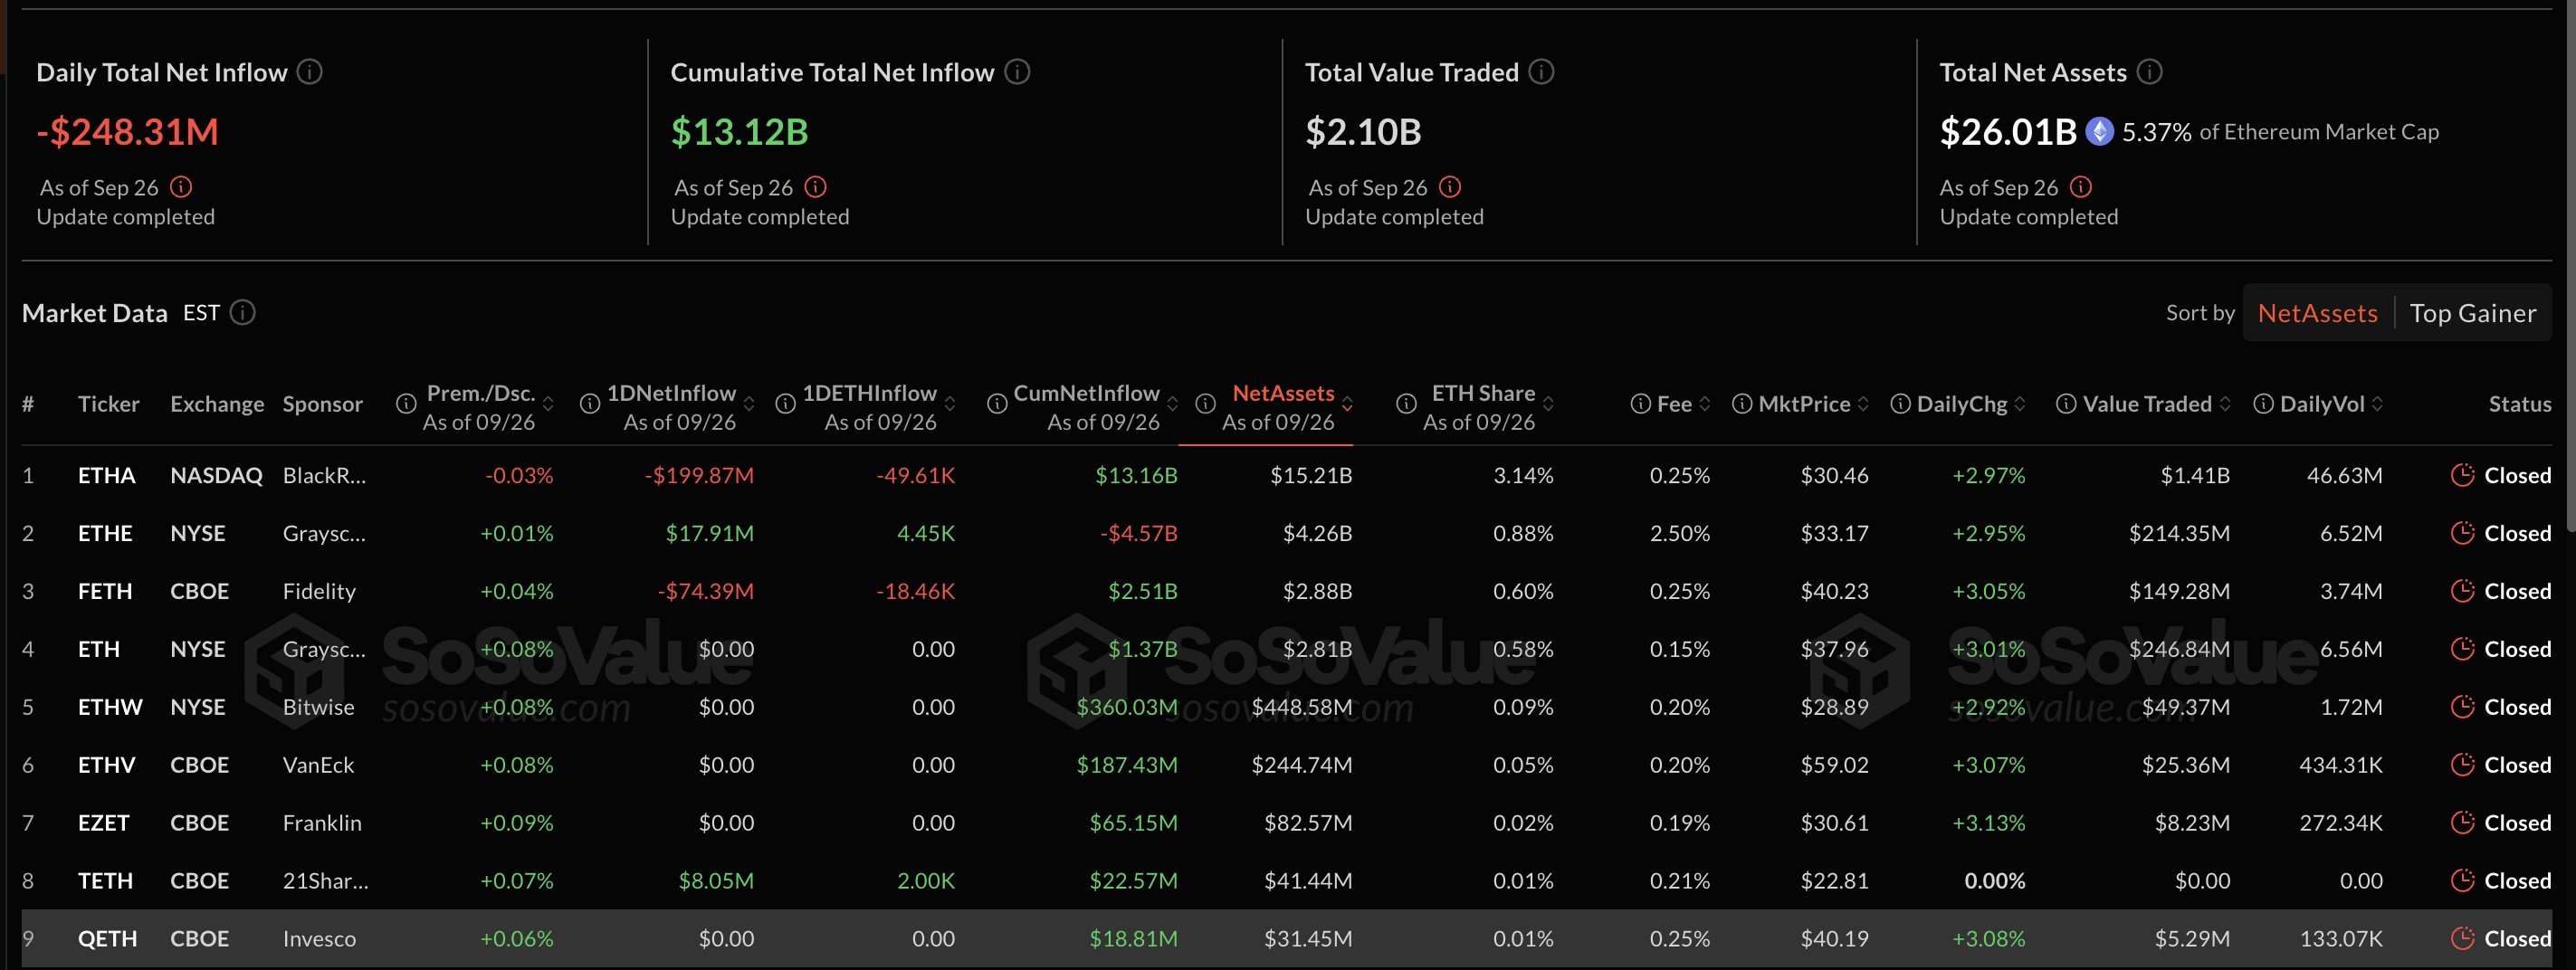Screen dimensions: 2576x970
Task: Click info icon before 1DETHInflow header
Action: 786,404
